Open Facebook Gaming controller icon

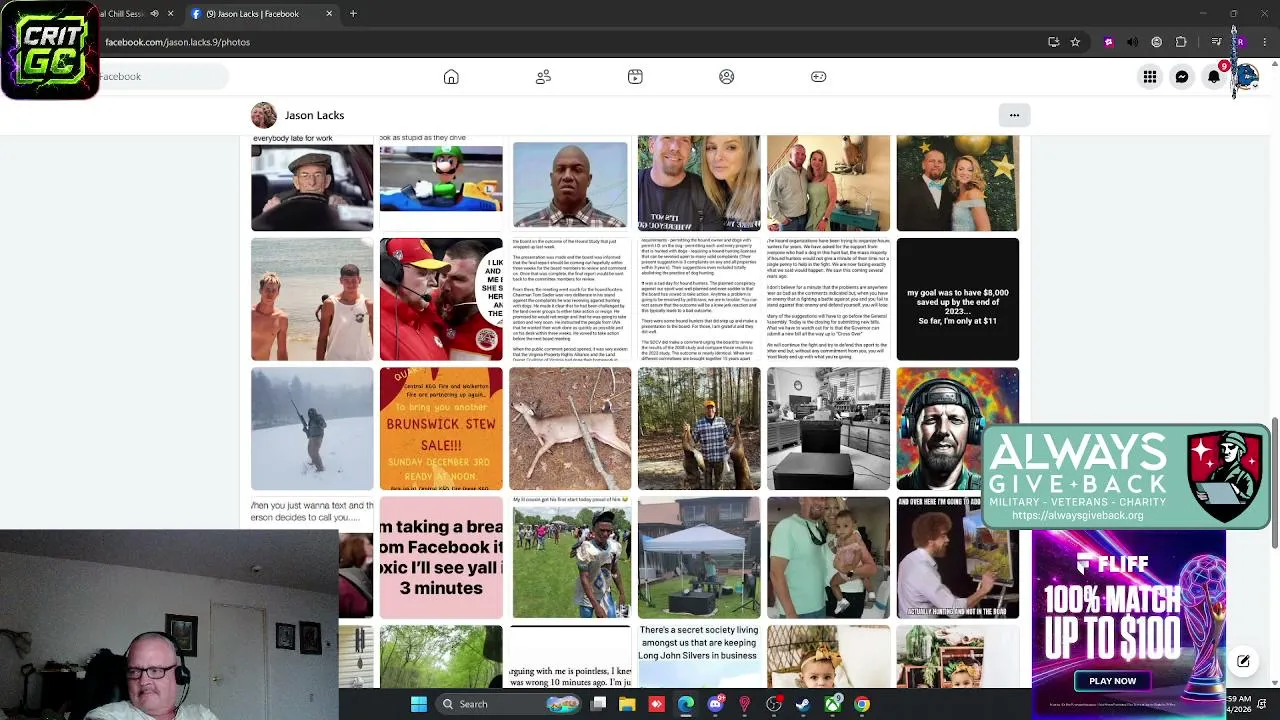[819, 77]
